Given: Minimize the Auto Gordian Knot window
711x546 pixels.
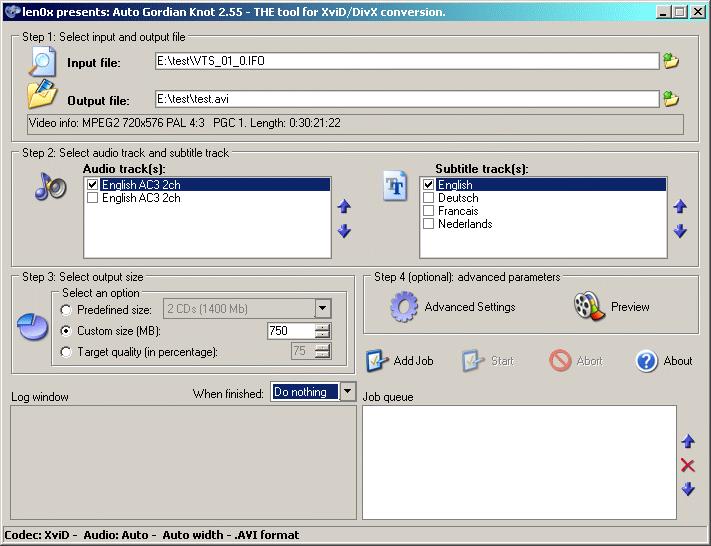Looking at the screenshot, I should (663, 12).
